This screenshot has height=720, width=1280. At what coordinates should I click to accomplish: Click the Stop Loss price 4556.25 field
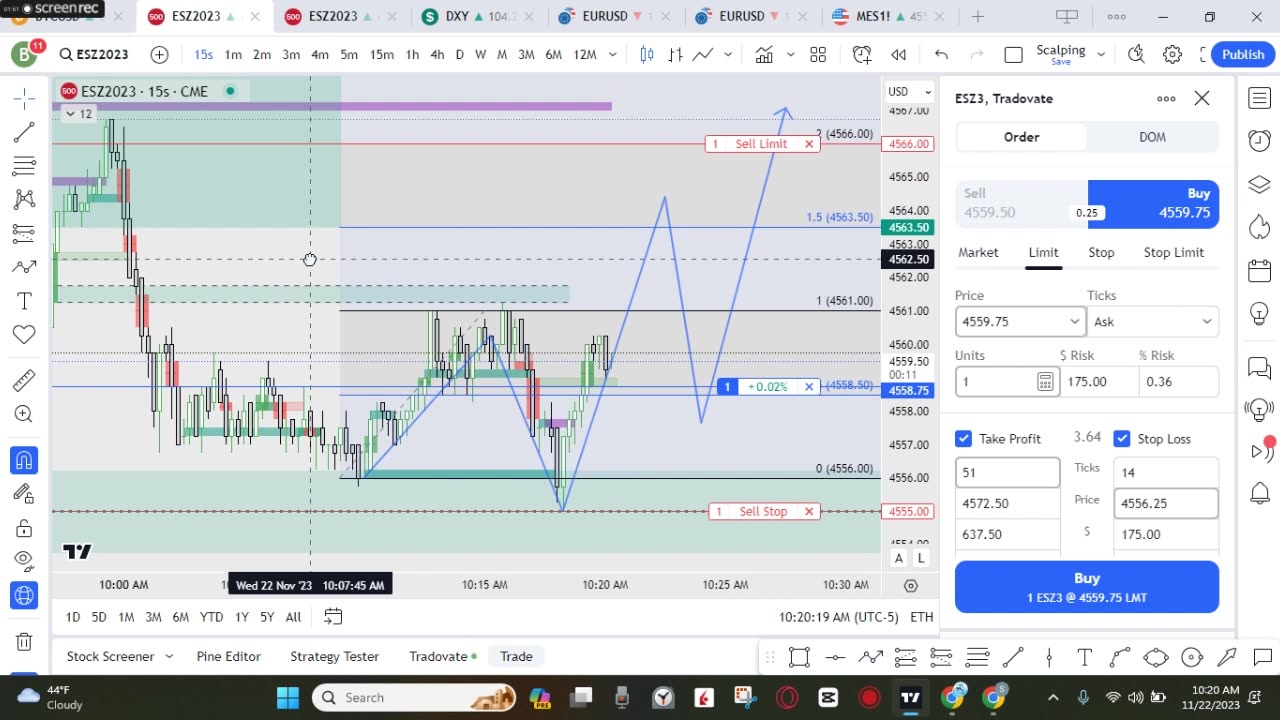1166,504
